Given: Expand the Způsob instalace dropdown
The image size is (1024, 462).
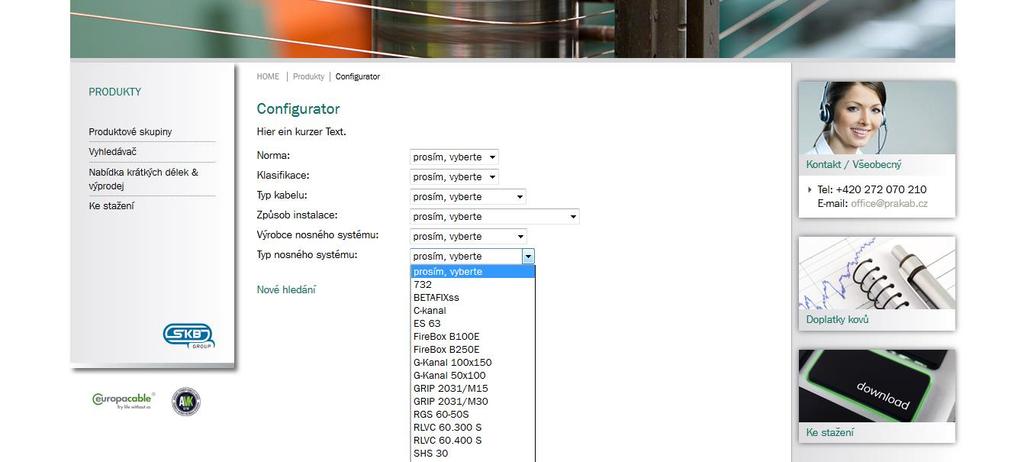Looking at the screenshot, I should (x=494, y=216).
